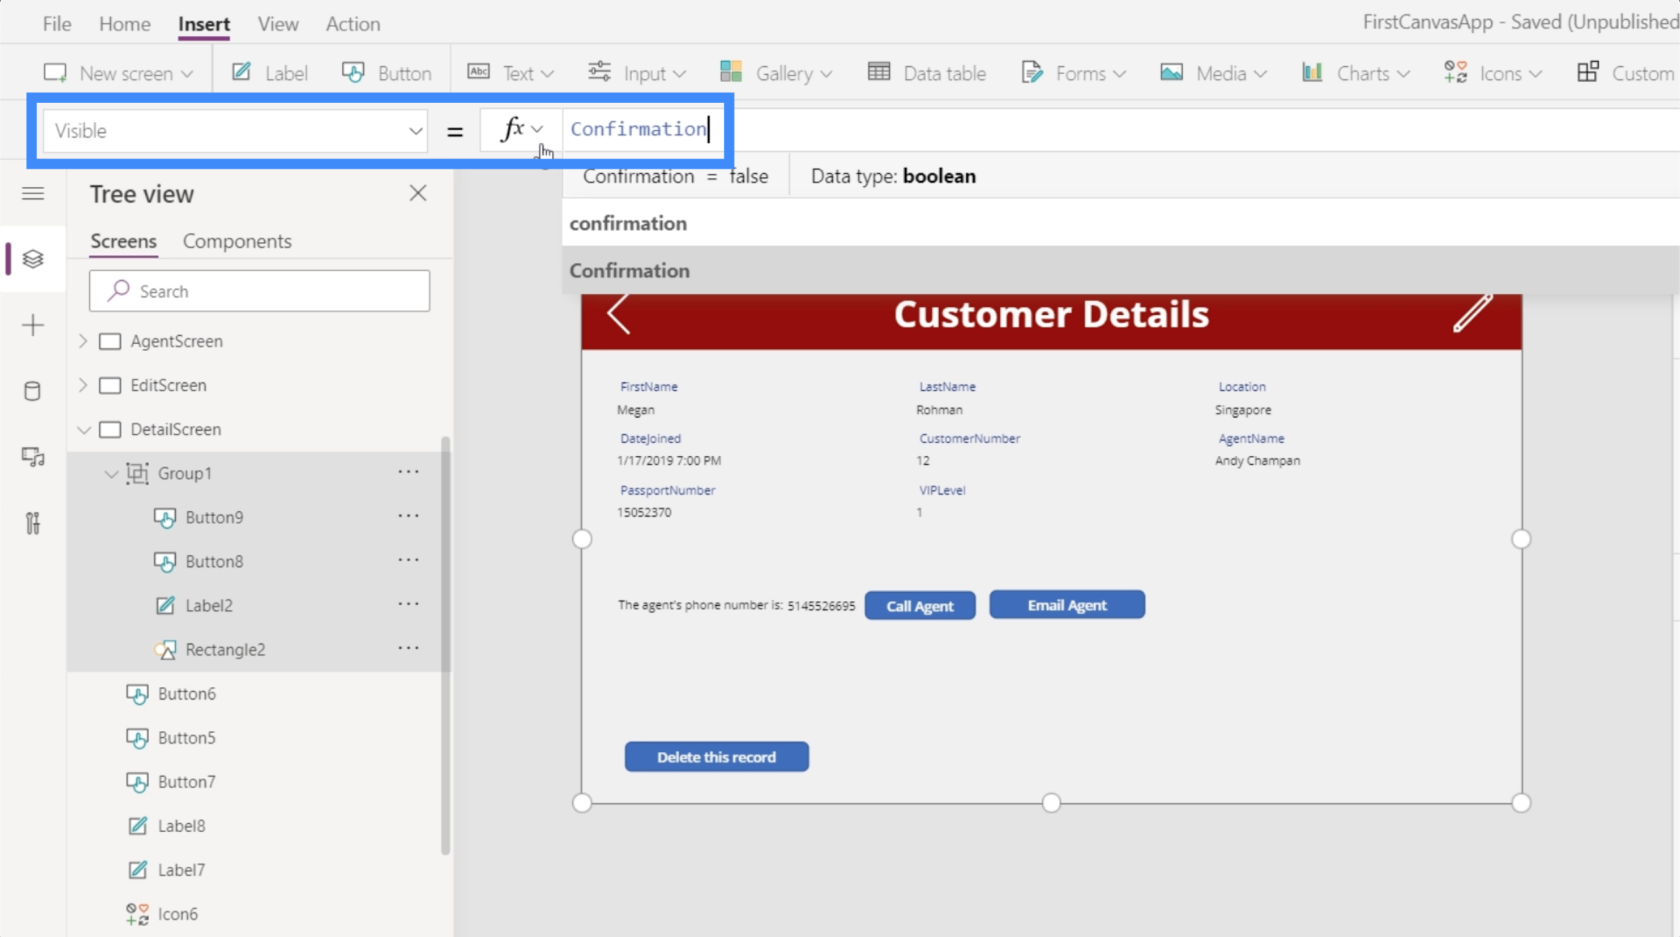Open Tree view layers icon
Screen dimensions: 1680x937
point(33,259)
